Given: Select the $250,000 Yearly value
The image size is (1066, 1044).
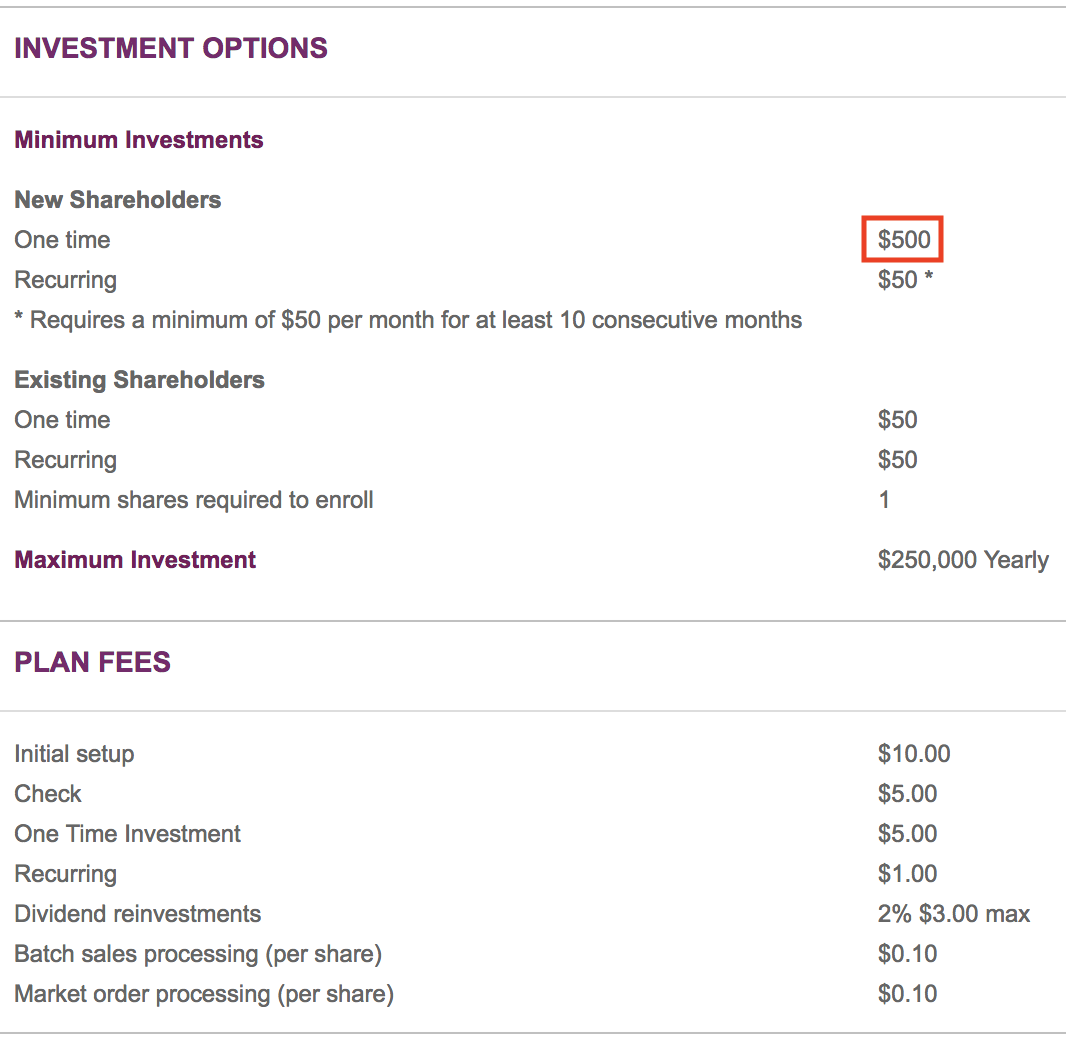Looking at the screenshot, I should (963, 559).
